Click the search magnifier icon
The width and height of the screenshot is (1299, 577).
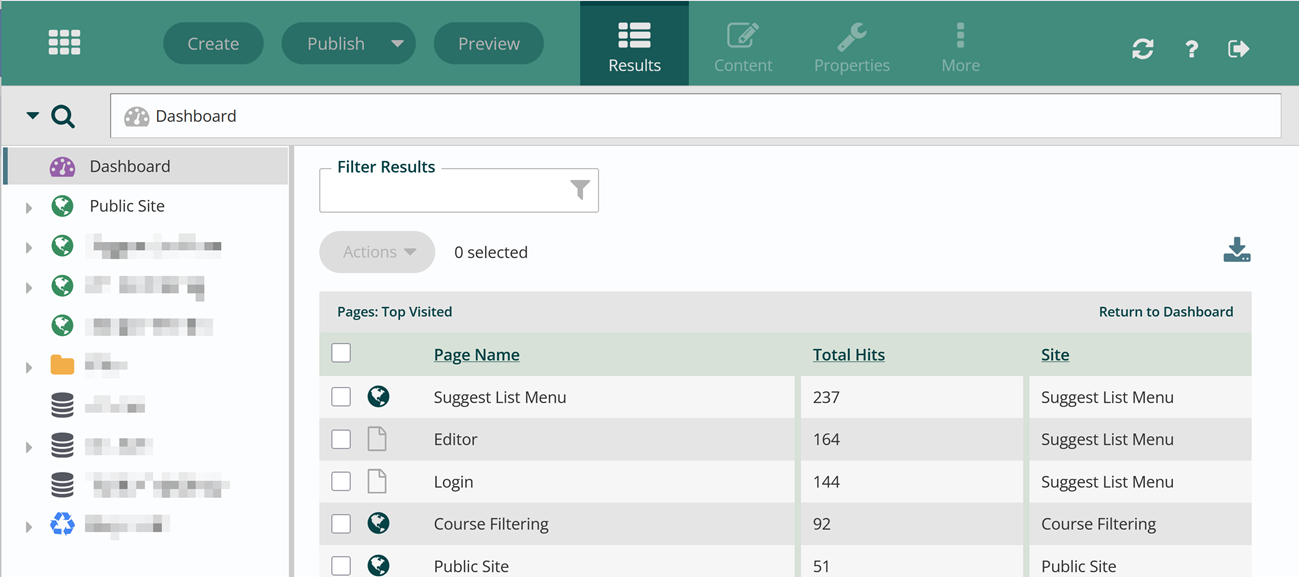pos(63,116)
